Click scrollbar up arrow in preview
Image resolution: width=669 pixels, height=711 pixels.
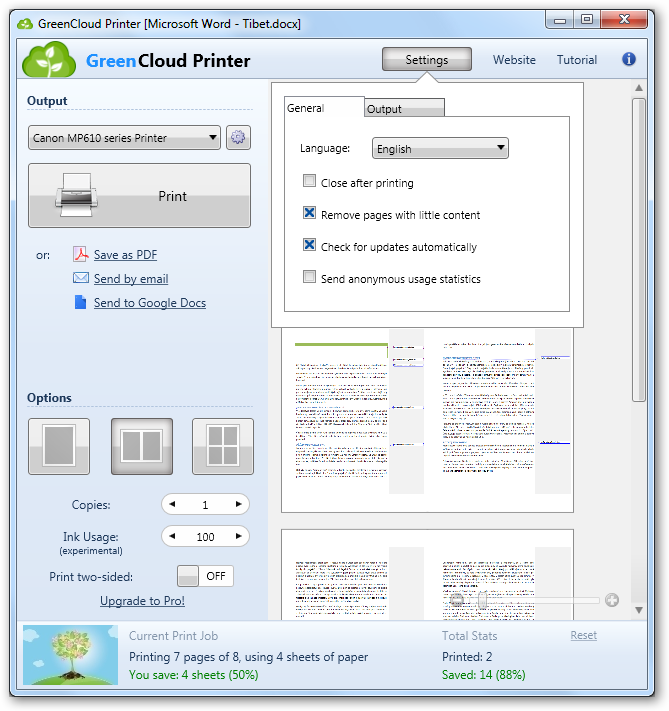pos(639,88)
